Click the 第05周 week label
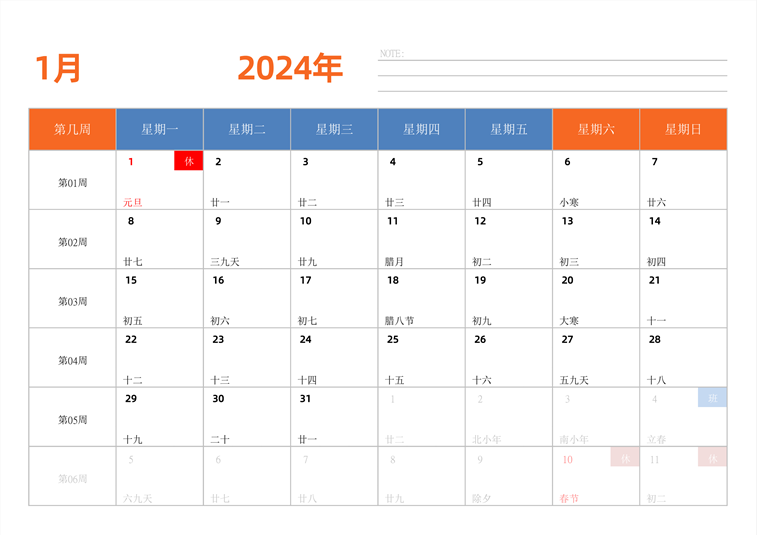Screen dimensions: 757x535 pos(72,420)
